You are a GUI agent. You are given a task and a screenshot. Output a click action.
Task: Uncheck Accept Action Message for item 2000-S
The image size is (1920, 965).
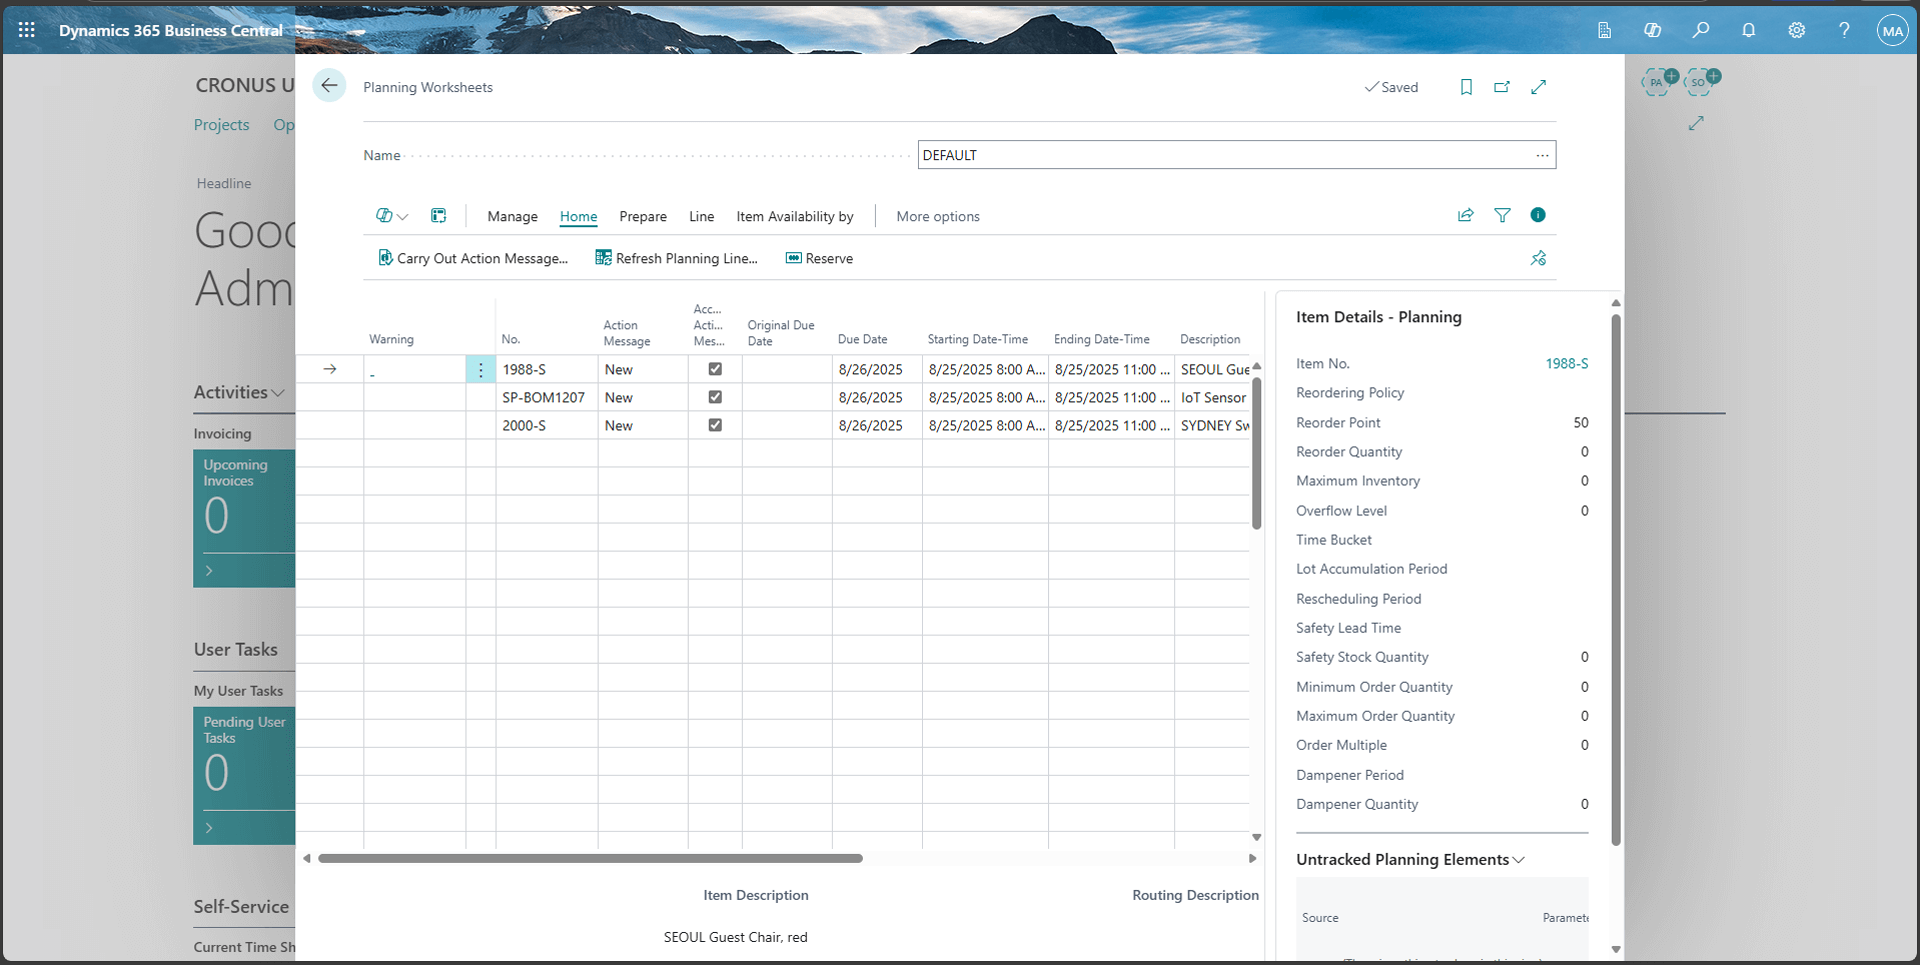714,425
